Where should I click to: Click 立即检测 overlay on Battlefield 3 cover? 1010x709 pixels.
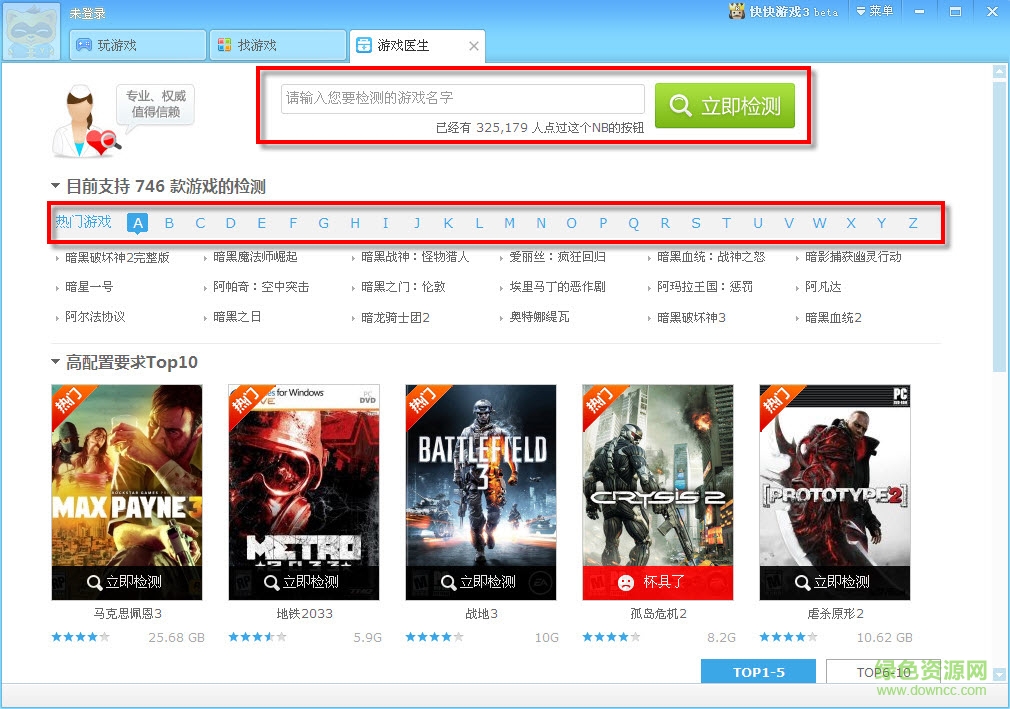pyautogui.click(x=480, y=582)
